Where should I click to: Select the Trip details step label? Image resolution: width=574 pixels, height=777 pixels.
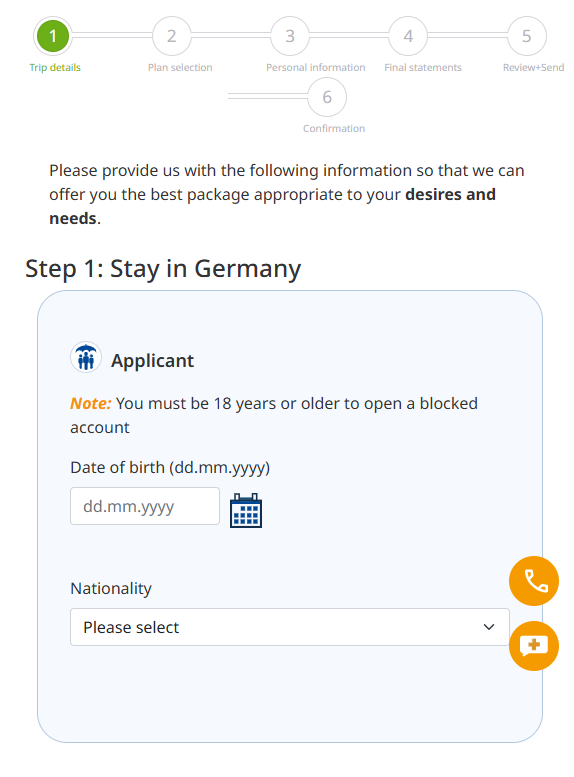tap(55, 67)
